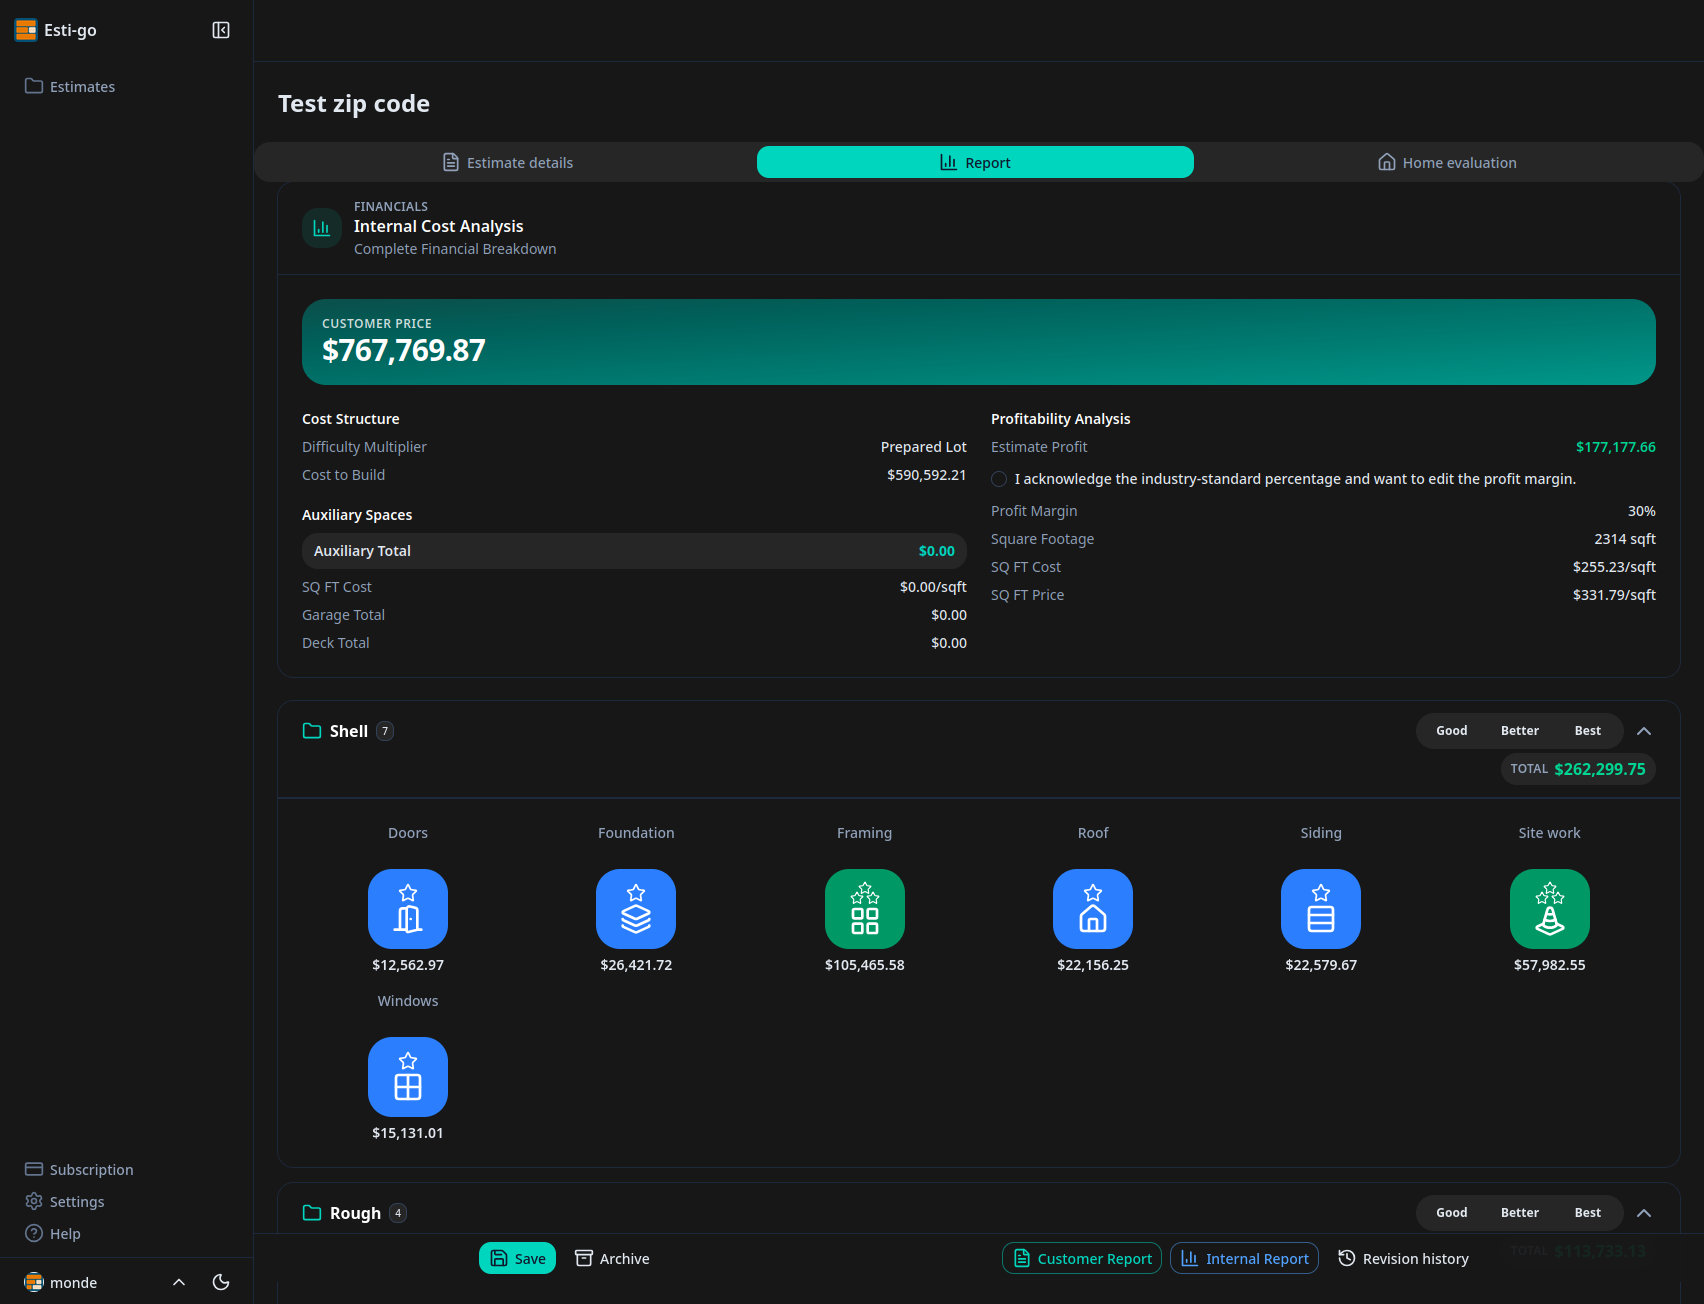This screenshot has width=1704, height=1304.
Task: Click the customer price $767,769.87
Action: coord(404,351)
